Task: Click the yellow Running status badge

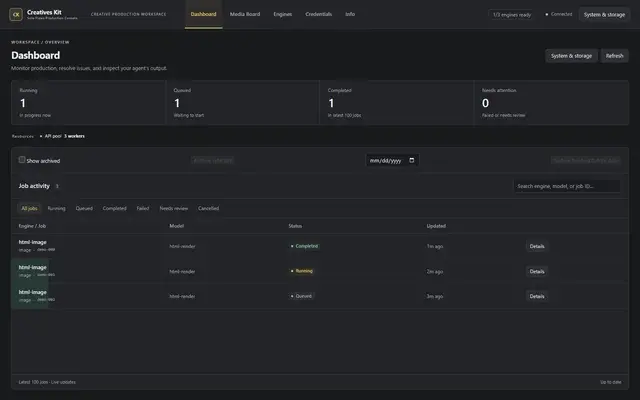Action: coord(302,271)
